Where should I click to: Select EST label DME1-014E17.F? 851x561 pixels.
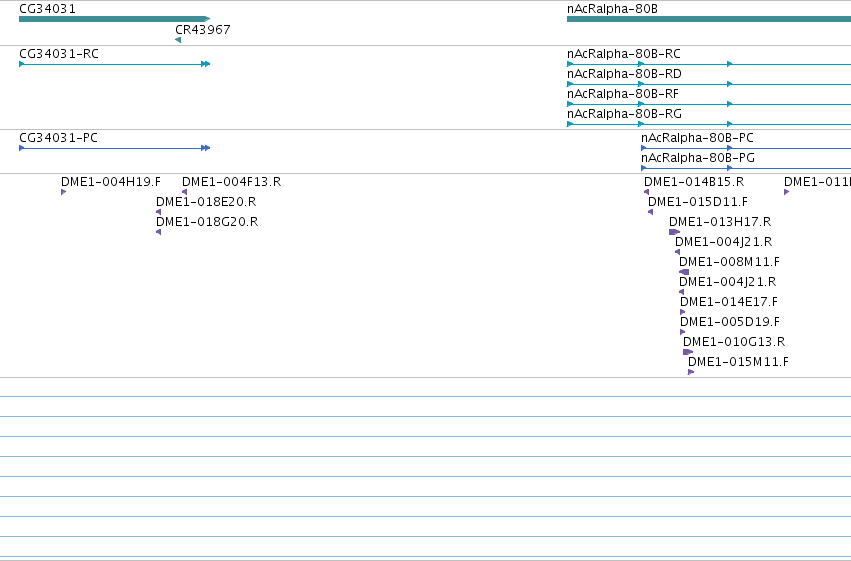coord(728,302)
